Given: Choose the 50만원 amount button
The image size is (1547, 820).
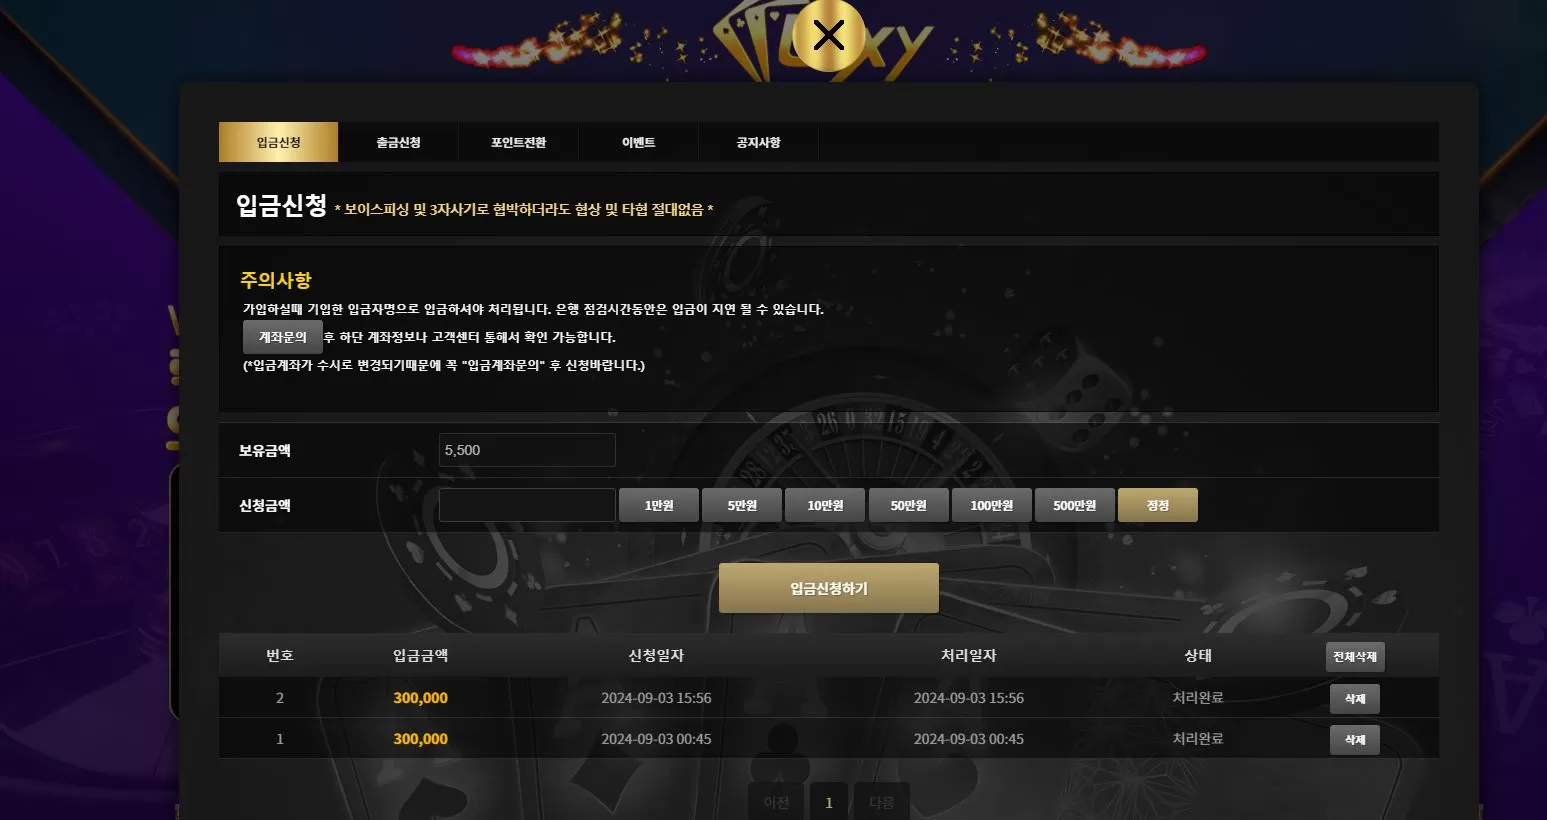Looking at the screenshot, I should pyautogui.click(x=908, y=505).
